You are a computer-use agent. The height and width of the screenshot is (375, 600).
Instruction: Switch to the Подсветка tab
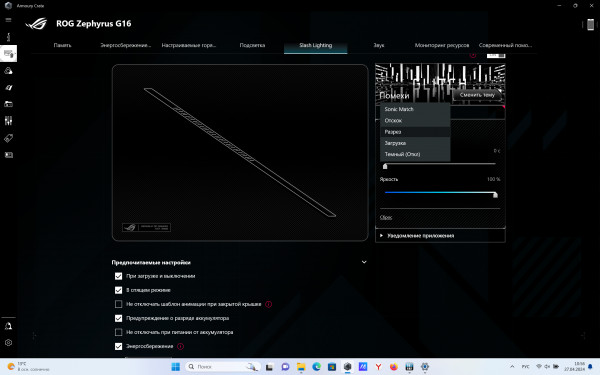(x=252, y=45)
